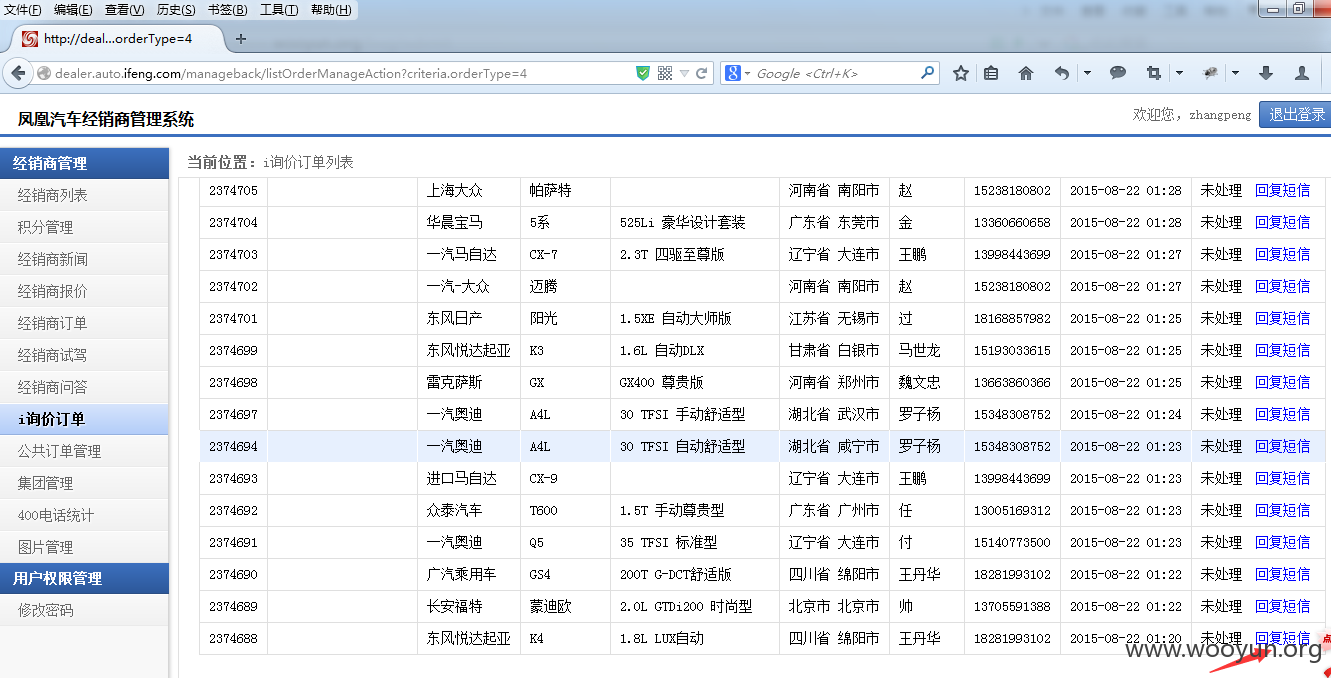Click the Google search input box
Image resolution: width=1331 pixels, height=678 pixels.
click(835, 73)
